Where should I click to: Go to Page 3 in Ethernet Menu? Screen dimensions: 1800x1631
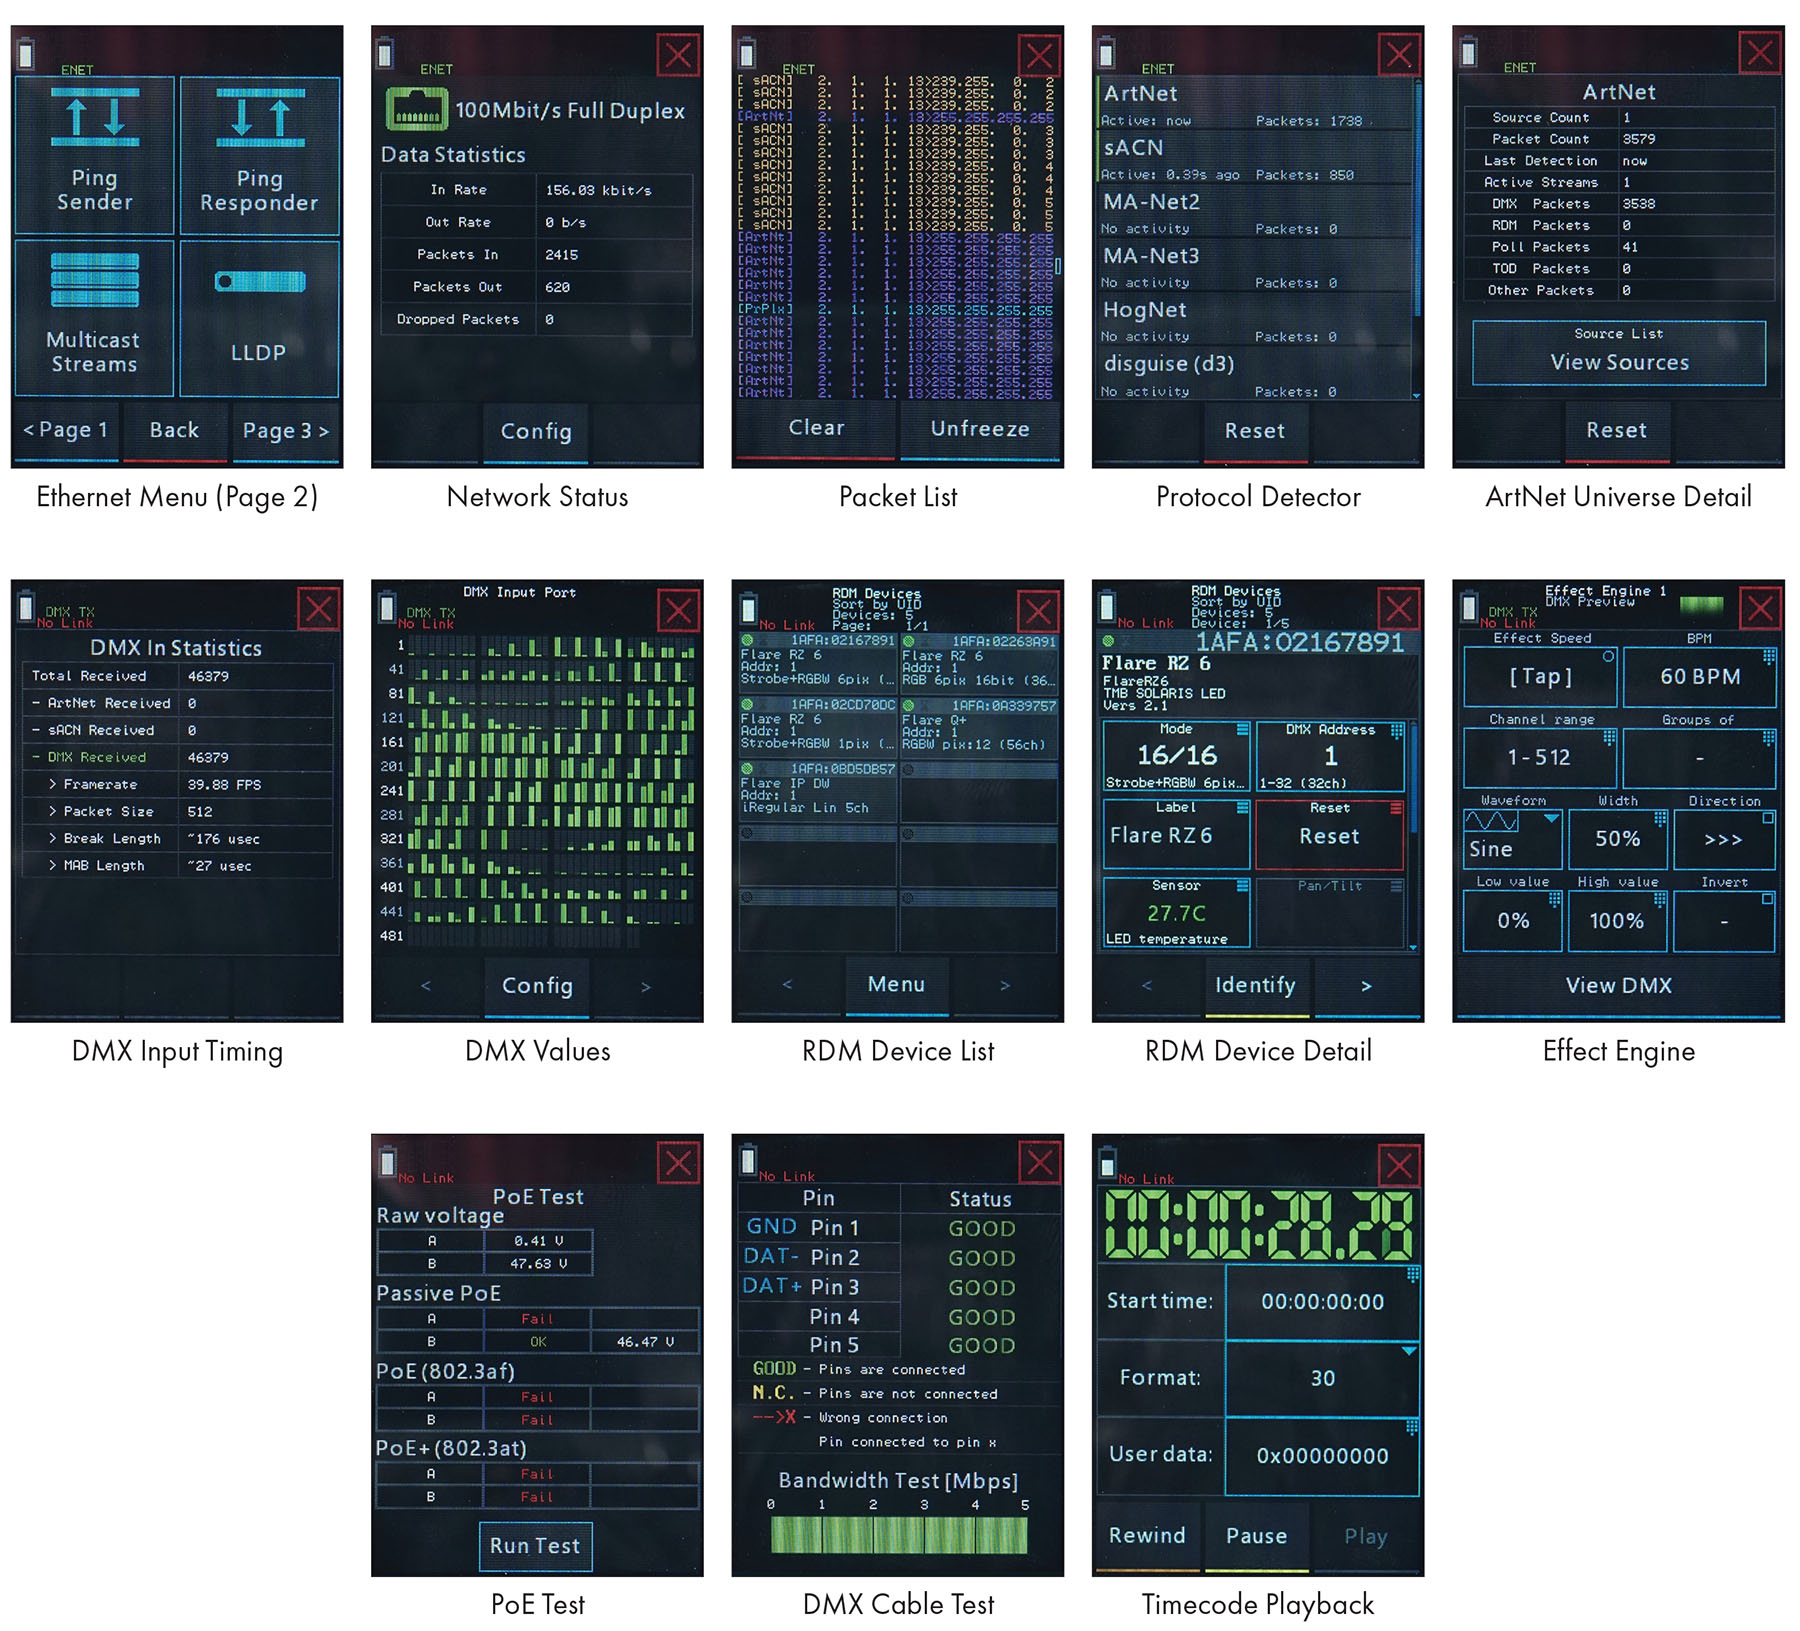click(x=286, y=431)
